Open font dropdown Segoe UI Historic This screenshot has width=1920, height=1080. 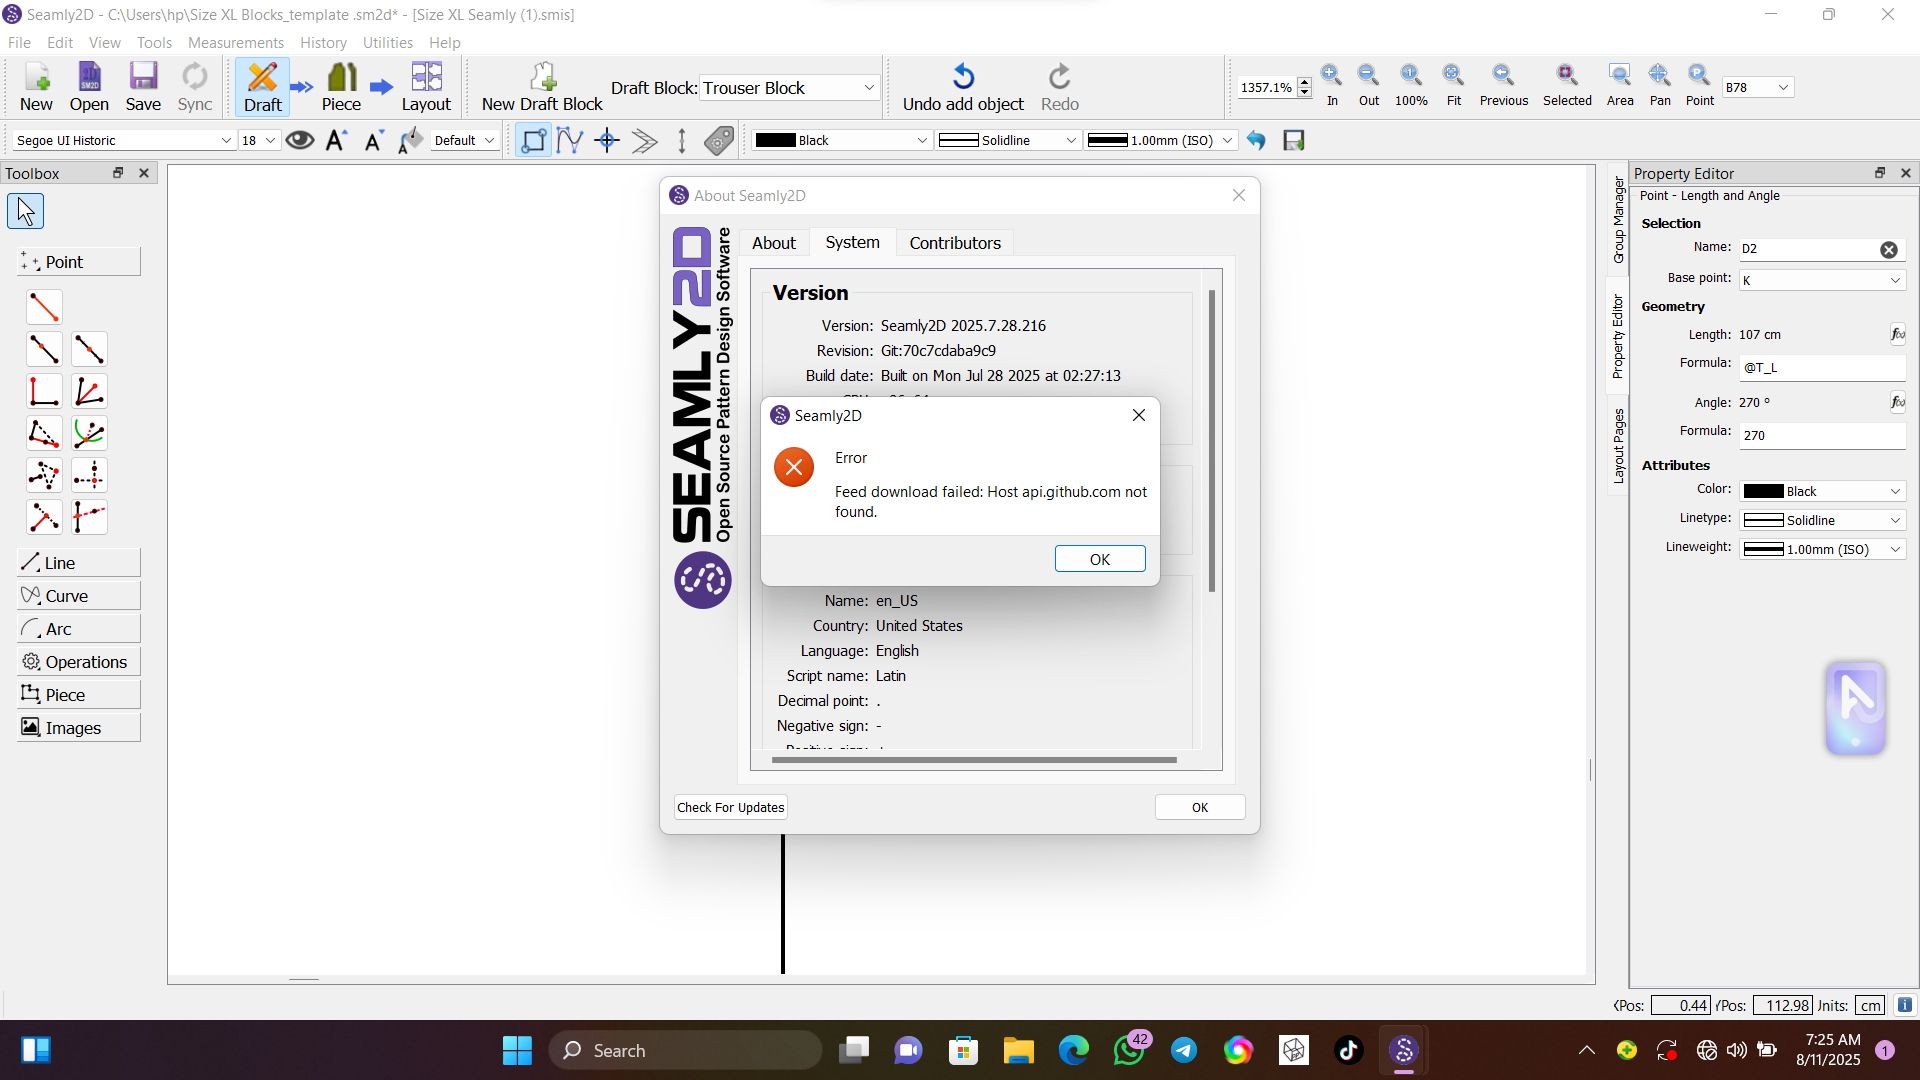tap(124, 140)
